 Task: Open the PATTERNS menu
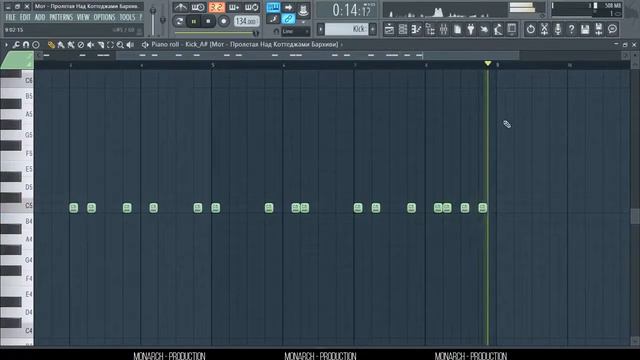point(61,17)
